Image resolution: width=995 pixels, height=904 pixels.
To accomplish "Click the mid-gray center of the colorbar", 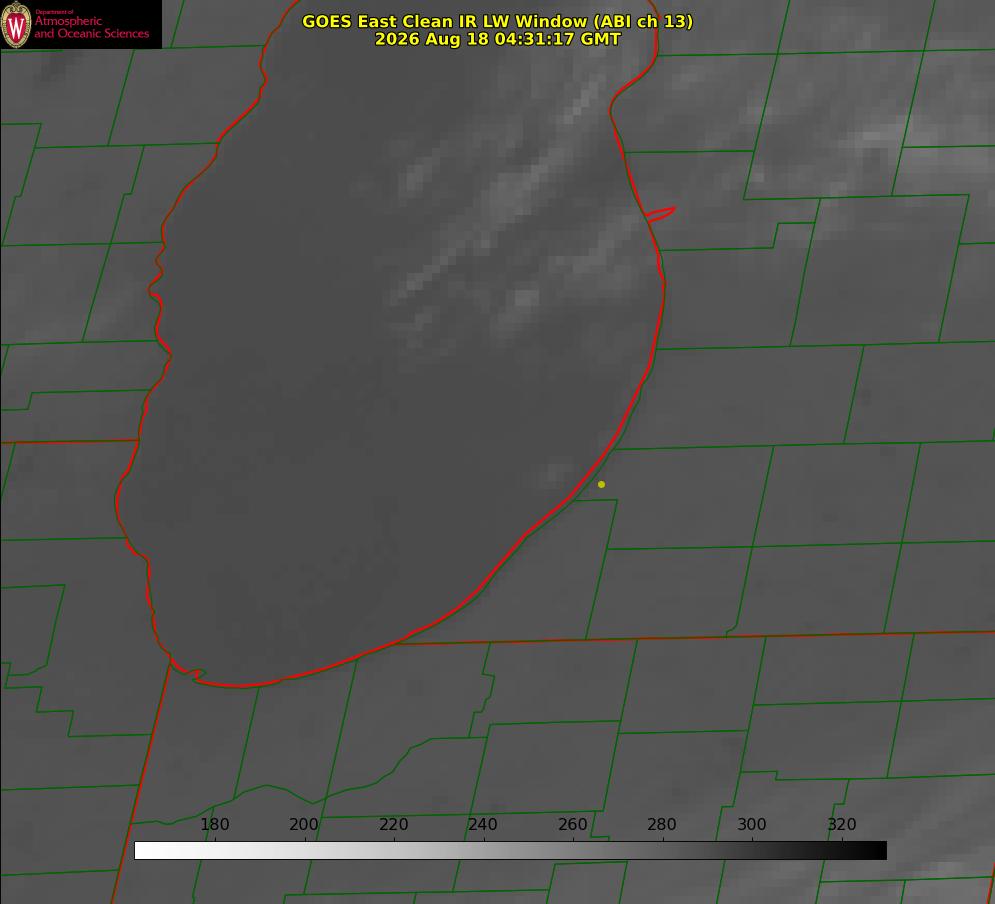I will coord(510,851).
